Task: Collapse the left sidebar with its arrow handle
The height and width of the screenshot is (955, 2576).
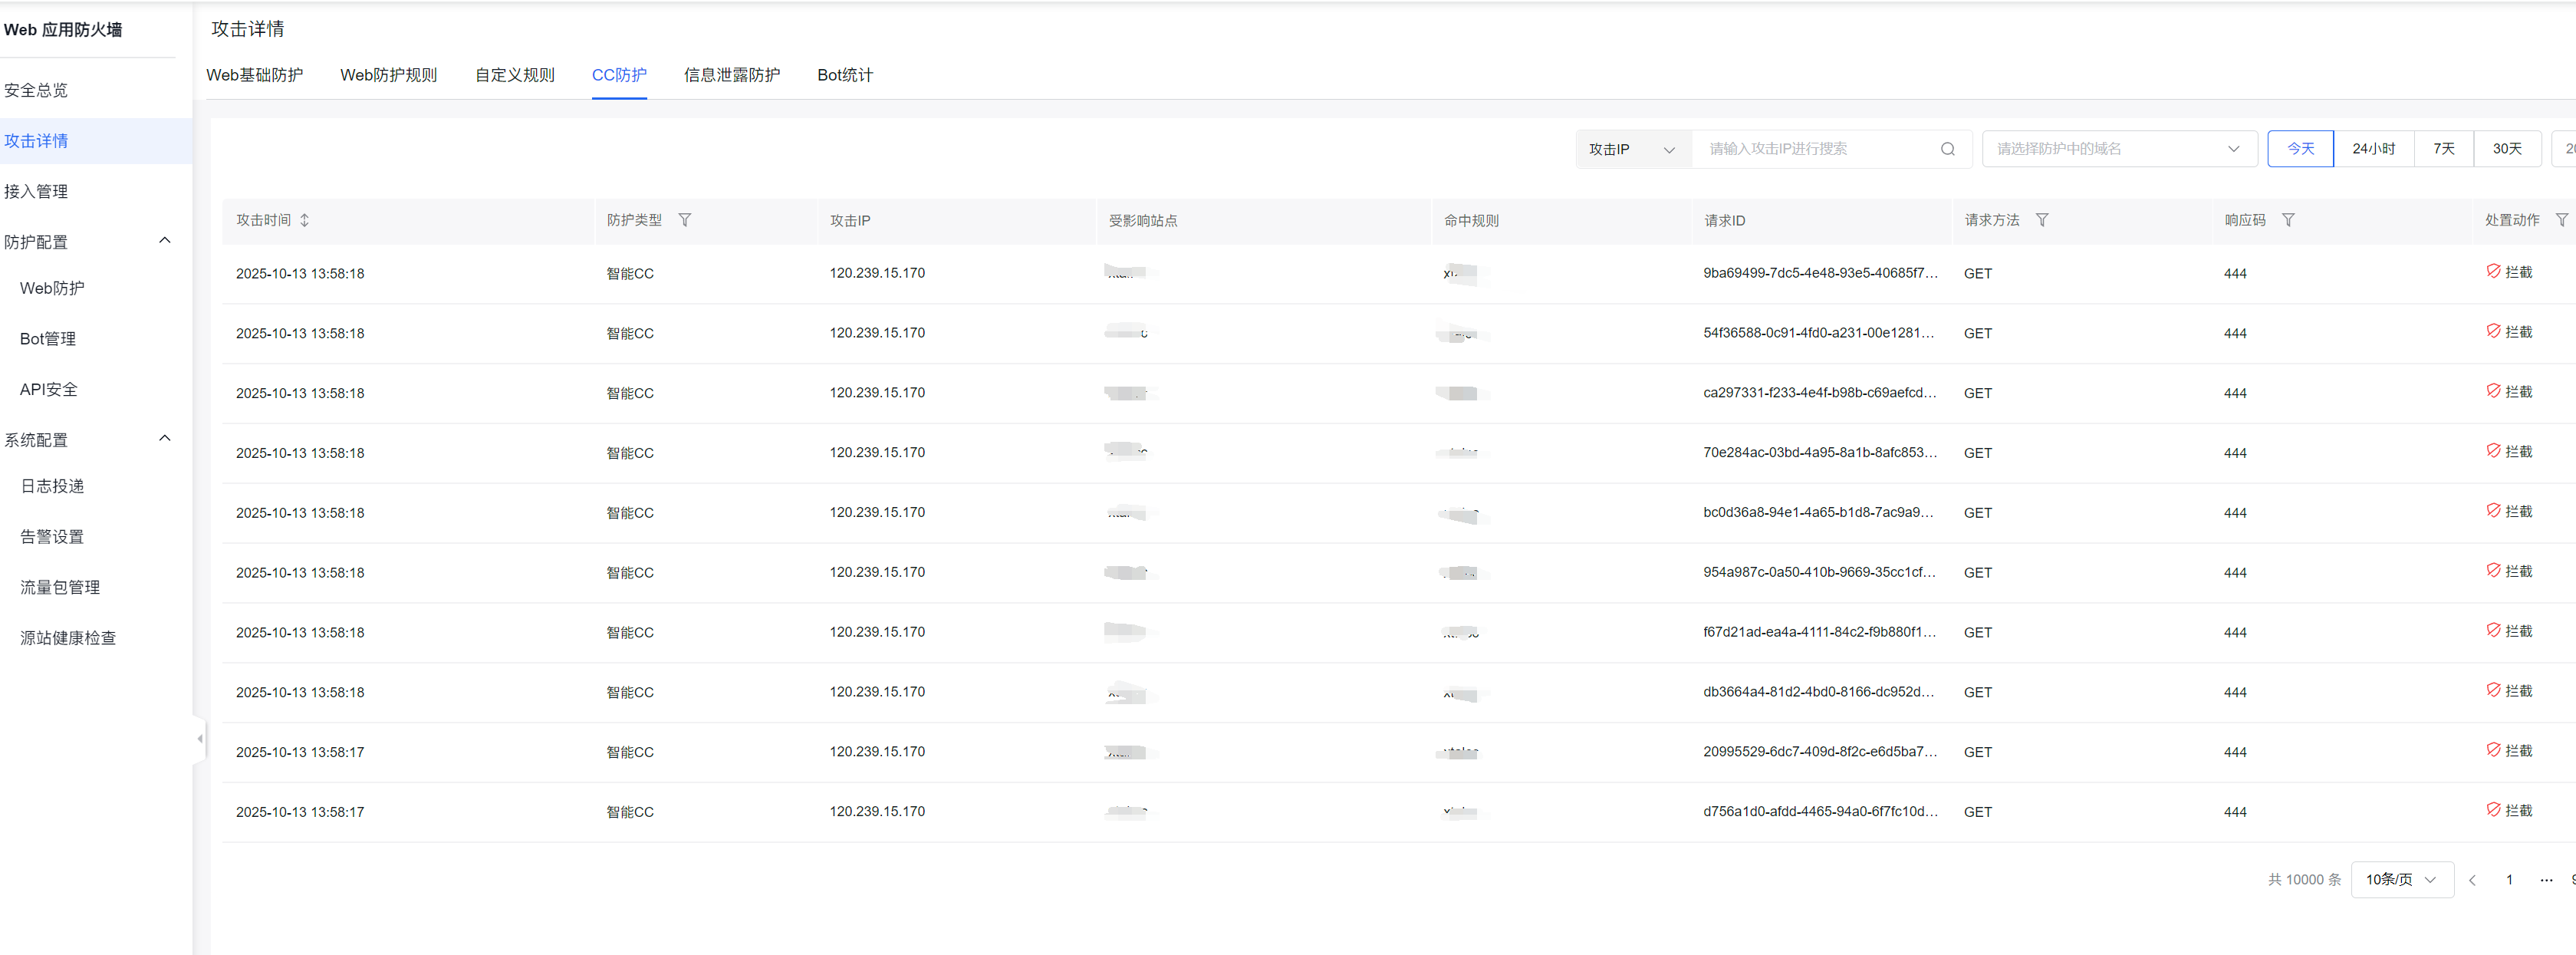Action: (x=199, y=739)
